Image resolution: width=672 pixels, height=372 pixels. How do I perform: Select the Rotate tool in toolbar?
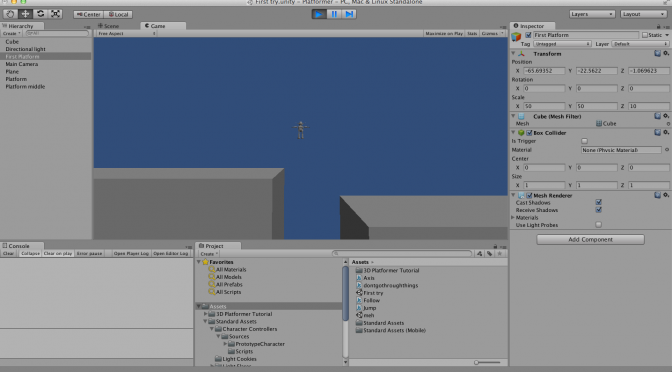pyautogui.click(x=41, y=14)
